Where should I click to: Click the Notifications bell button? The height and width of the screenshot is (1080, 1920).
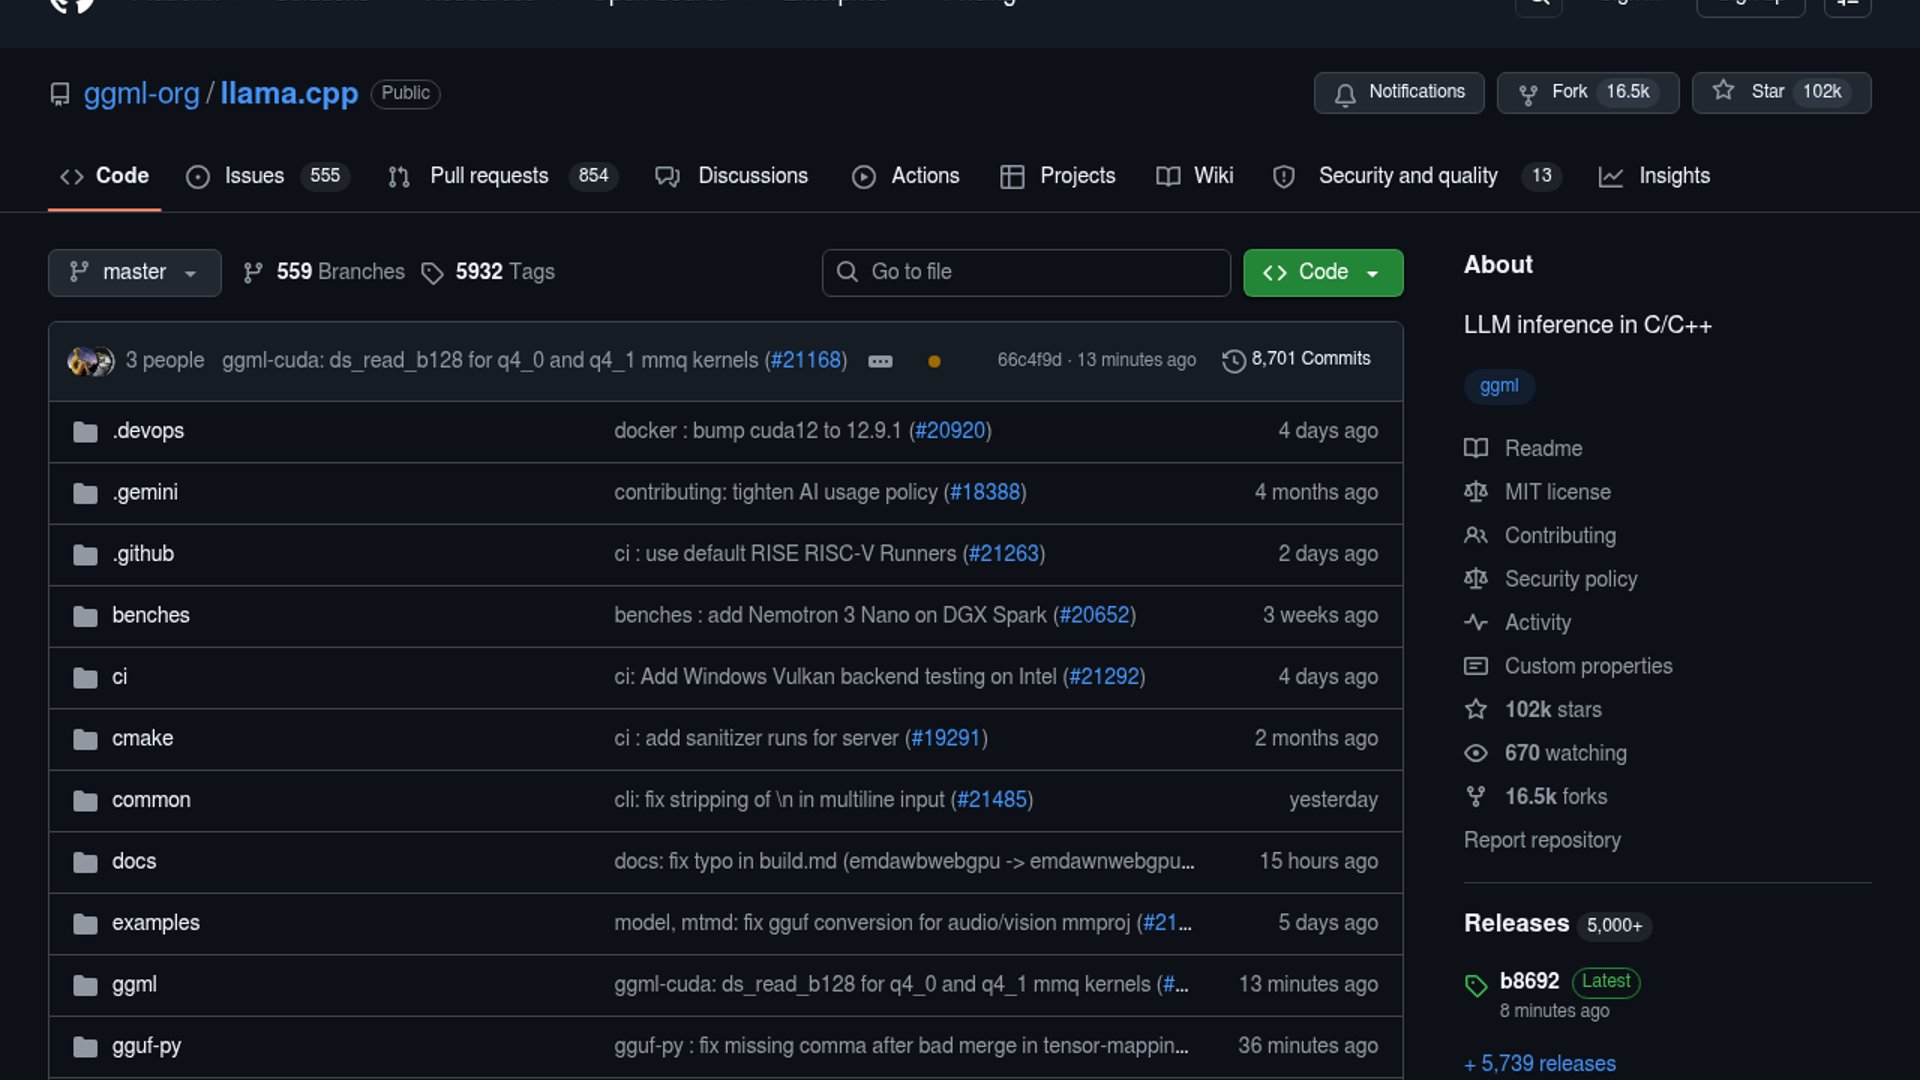(x=1398, y=92)
